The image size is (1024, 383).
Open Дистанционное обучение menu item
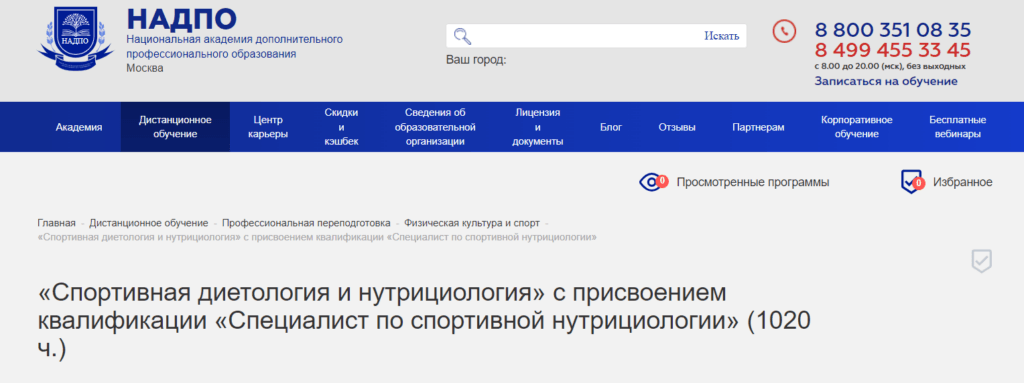[175, 127]
